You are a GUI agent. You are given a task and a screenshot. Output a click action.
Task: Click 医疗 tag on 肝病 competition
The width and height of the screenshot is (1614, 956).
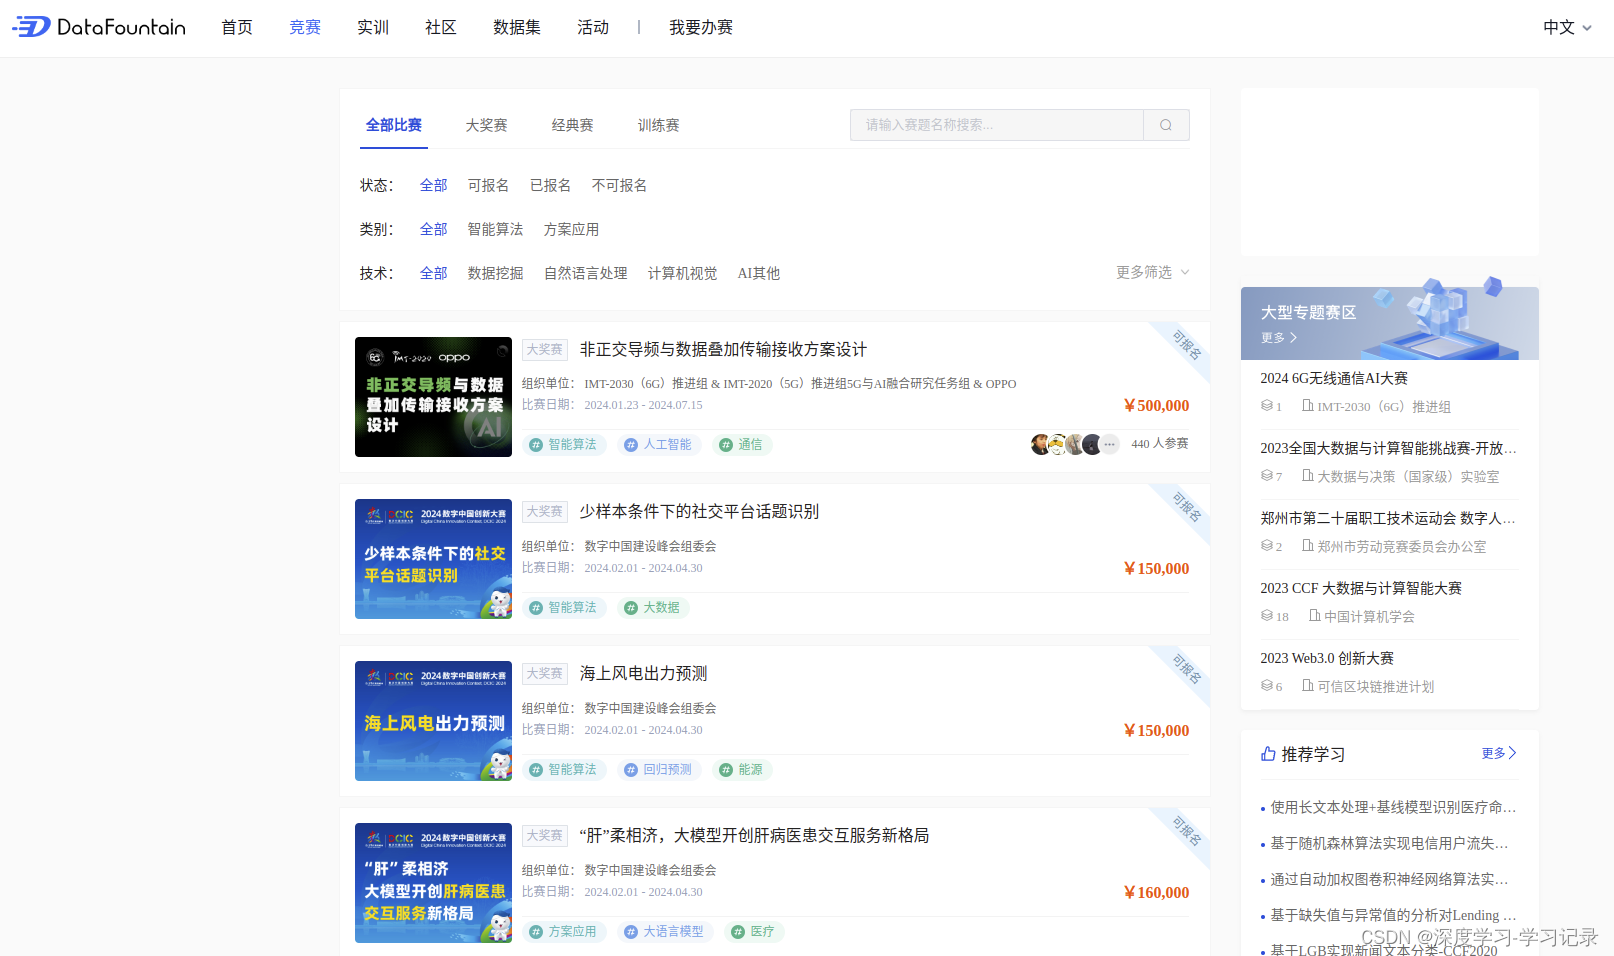pyautogui.click(x=754, y=932)
